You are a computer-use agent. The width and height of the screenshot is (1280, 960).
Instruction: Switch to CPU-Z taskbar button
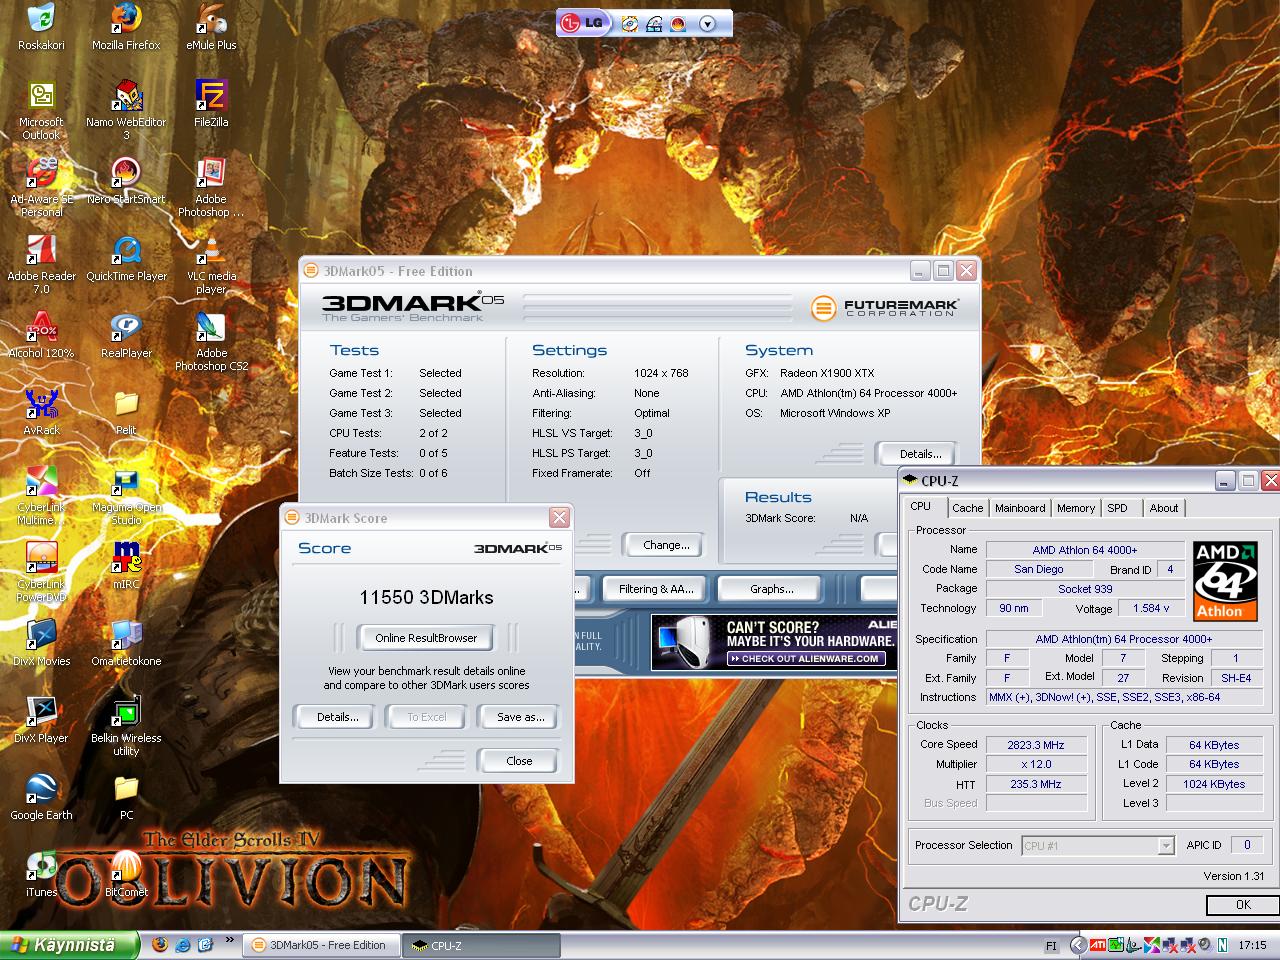click(480, 945)
